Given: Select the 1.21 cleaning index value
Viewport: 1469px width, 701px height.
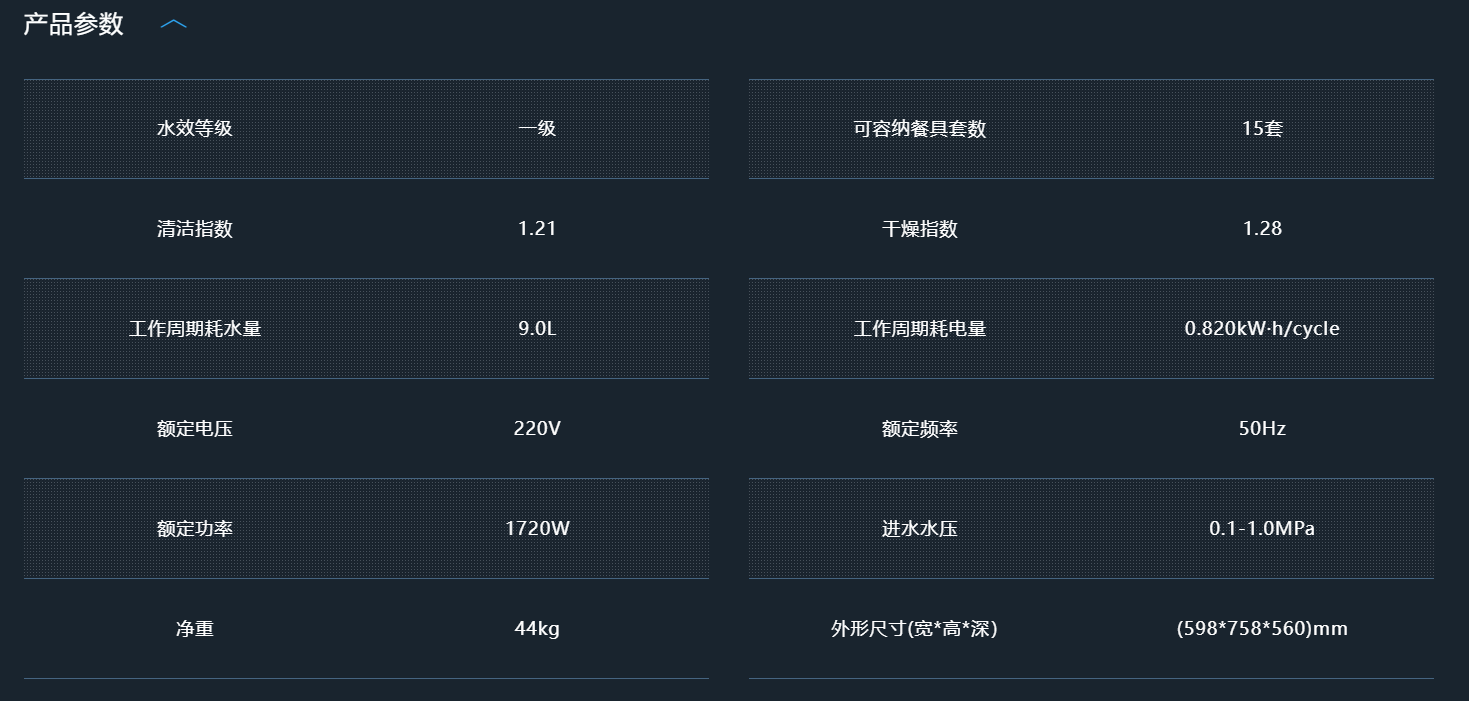Looking at the screenshot, I should point(537,229).
